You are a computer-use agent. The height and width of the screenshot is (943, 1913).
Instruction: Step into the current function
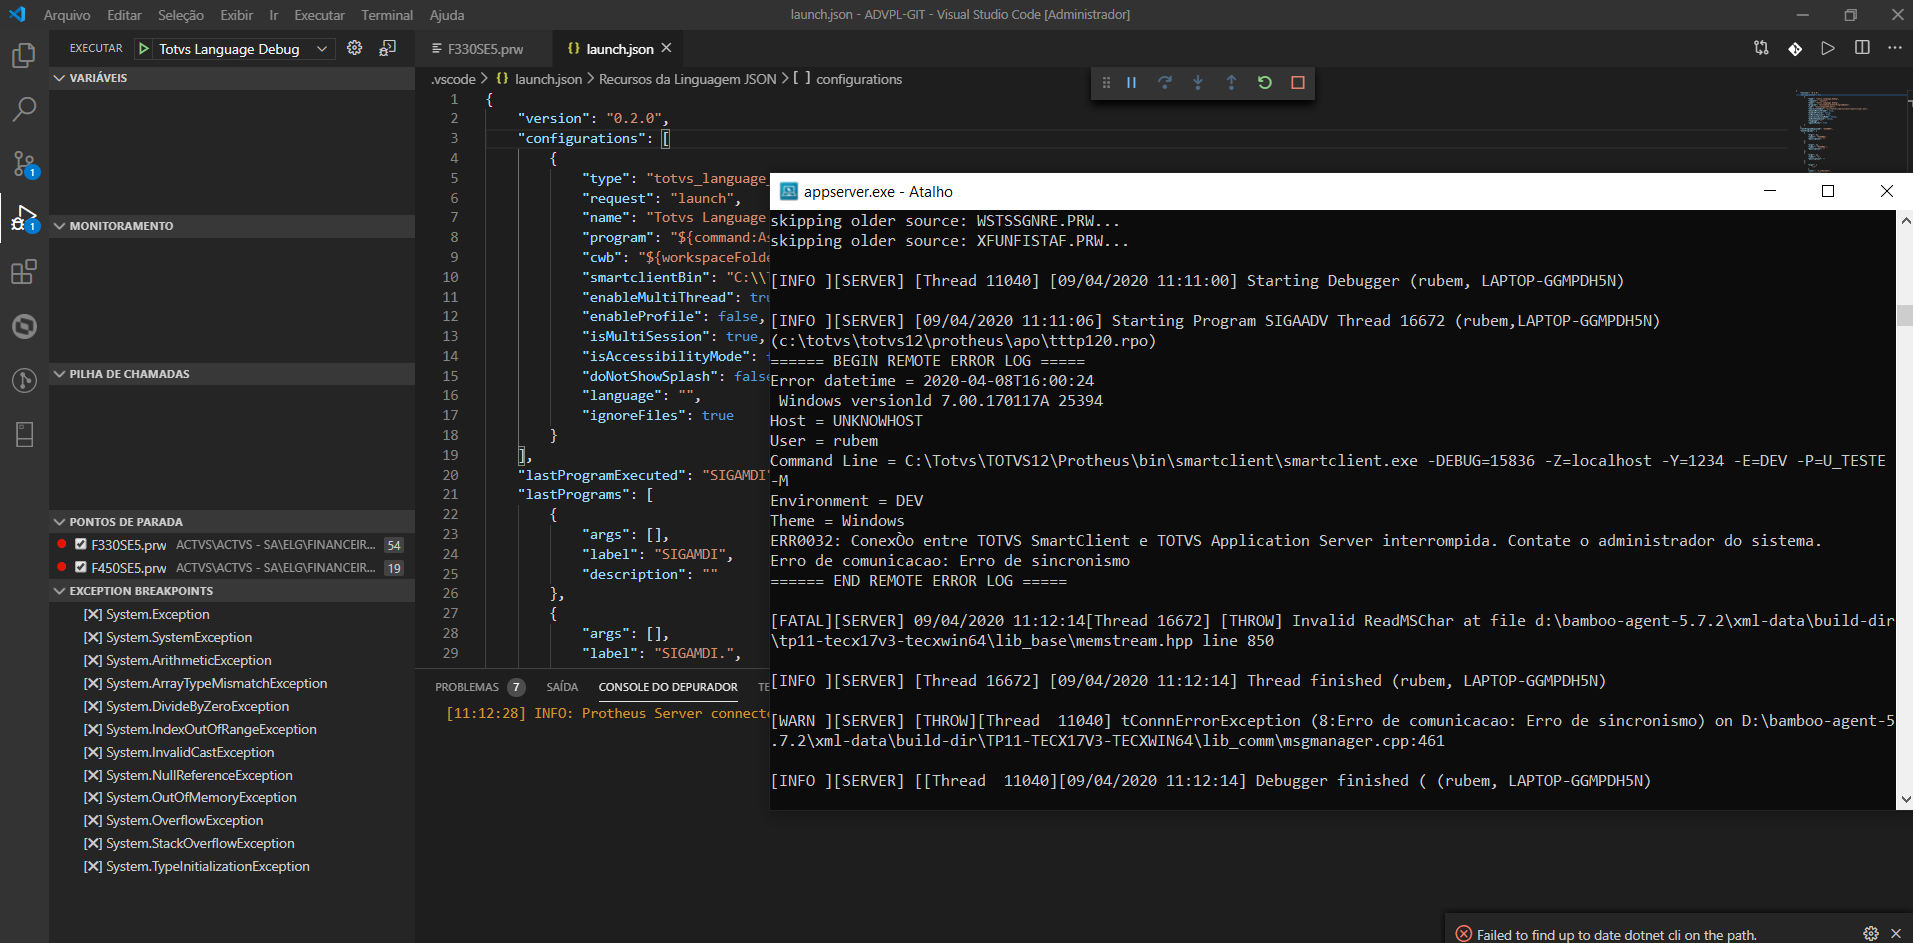tap(1198, 83)
